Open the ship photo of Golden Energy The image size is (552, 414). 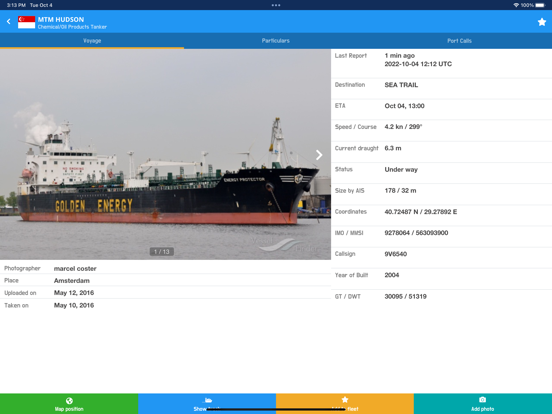point(165,154)
